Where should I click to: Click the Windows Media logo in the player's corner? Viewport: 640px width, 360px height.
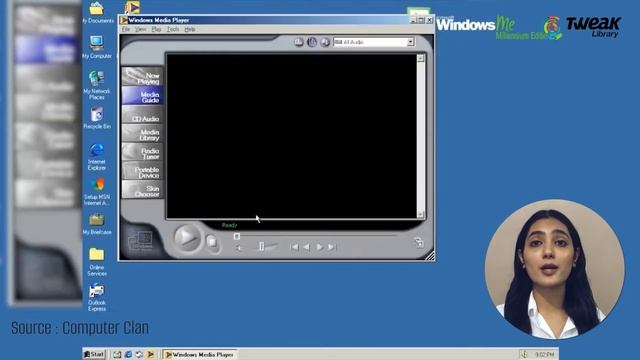tap(140, 241)
